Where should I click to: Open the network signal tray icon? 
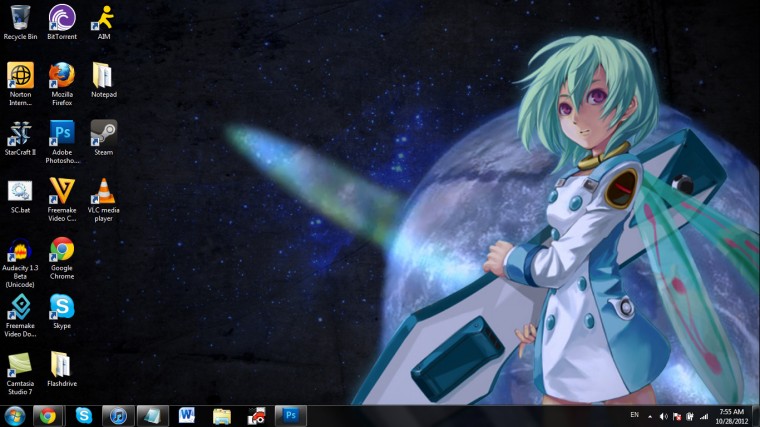point(704,416)
